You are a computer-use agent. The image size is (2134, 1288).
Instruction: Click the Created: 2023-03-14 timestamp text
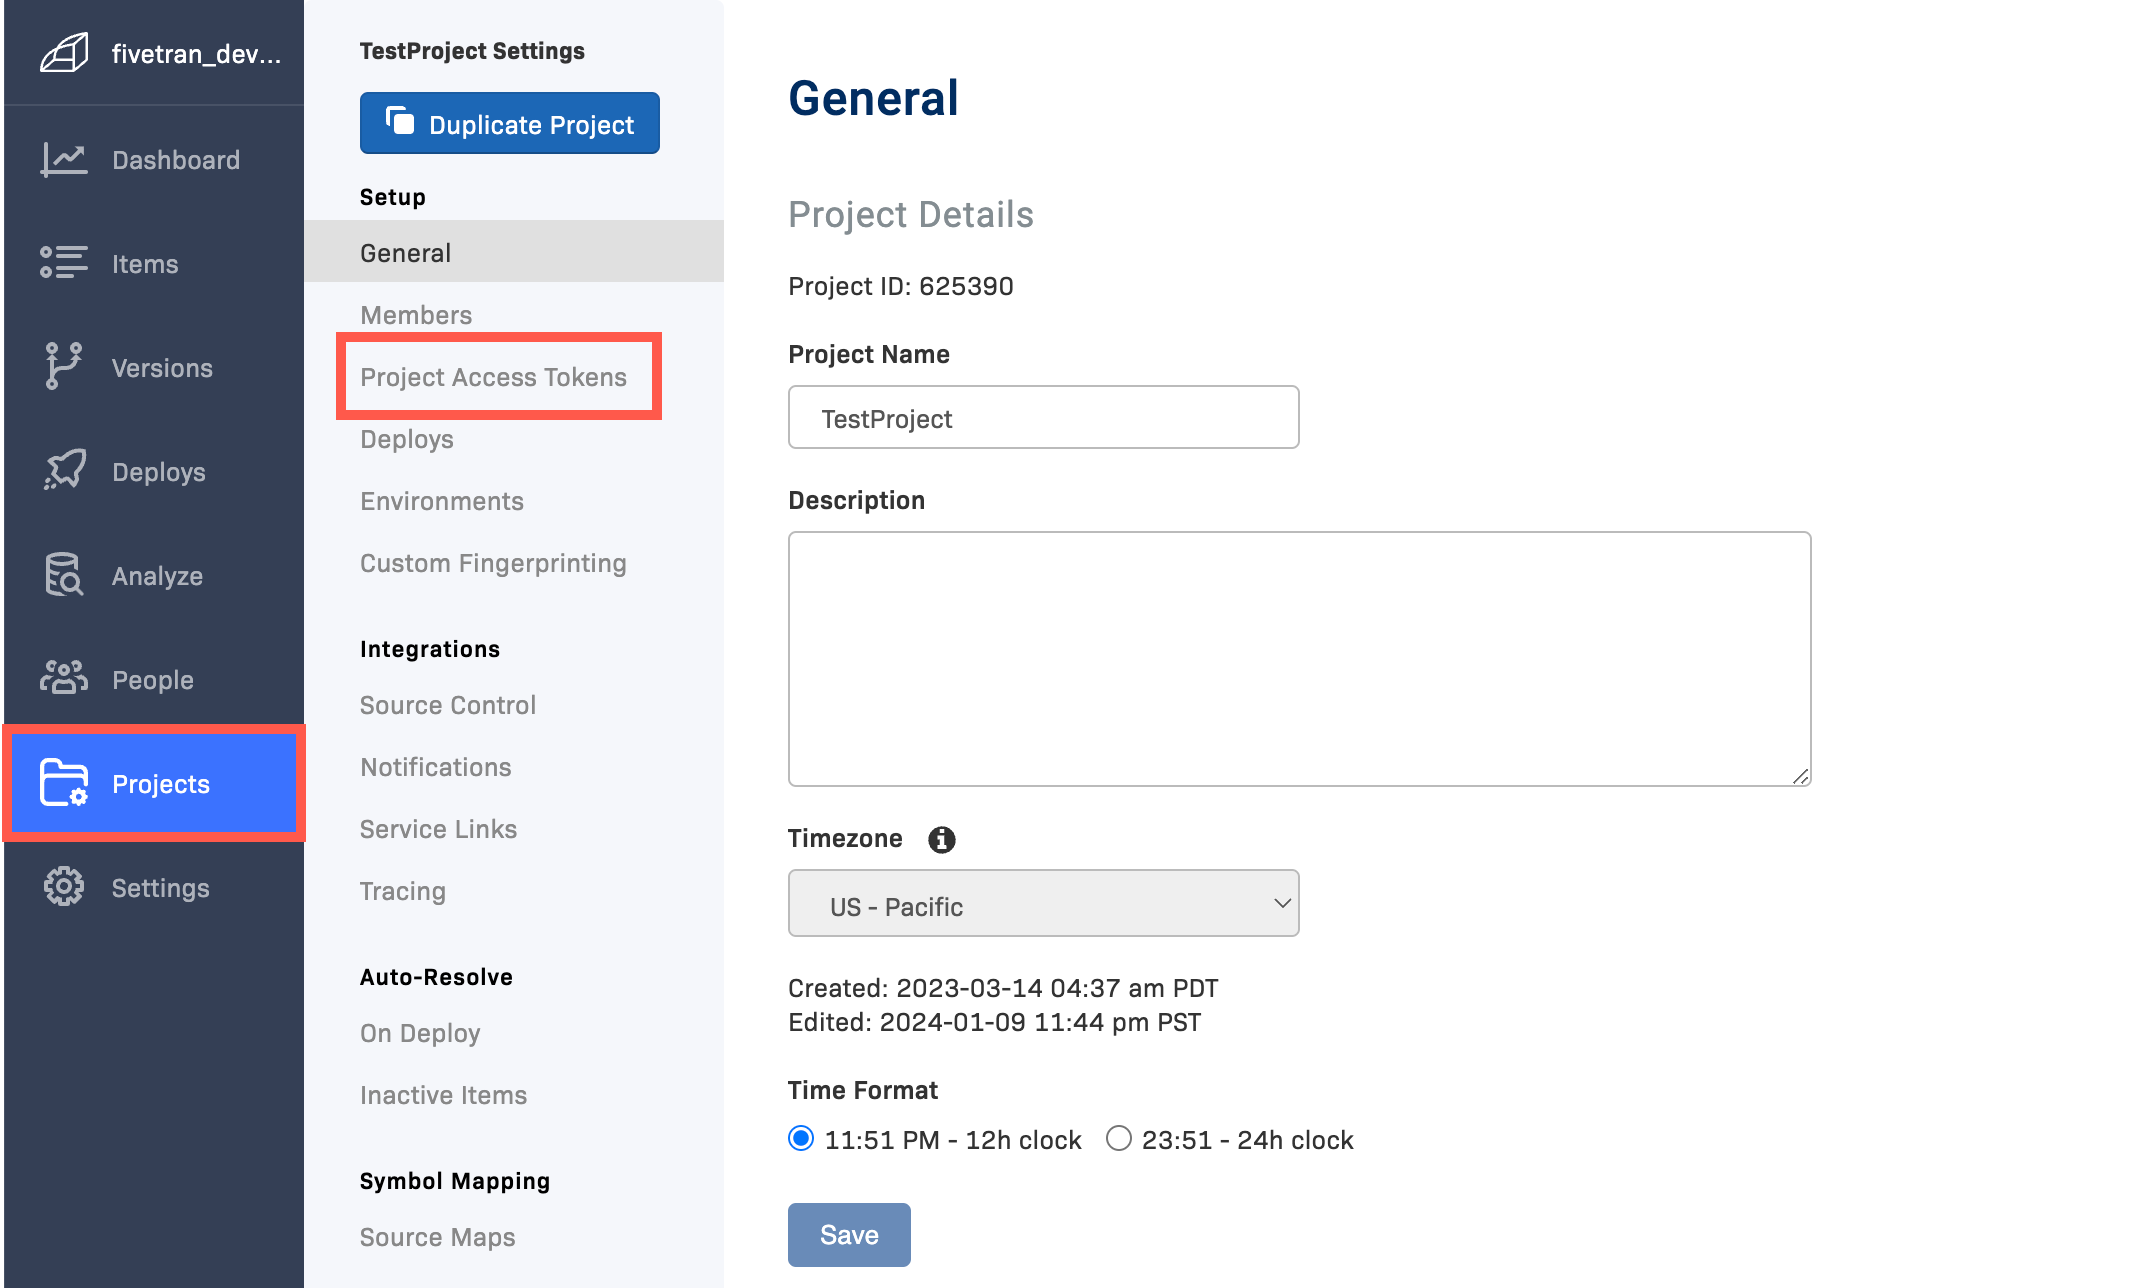(1003, 988)
